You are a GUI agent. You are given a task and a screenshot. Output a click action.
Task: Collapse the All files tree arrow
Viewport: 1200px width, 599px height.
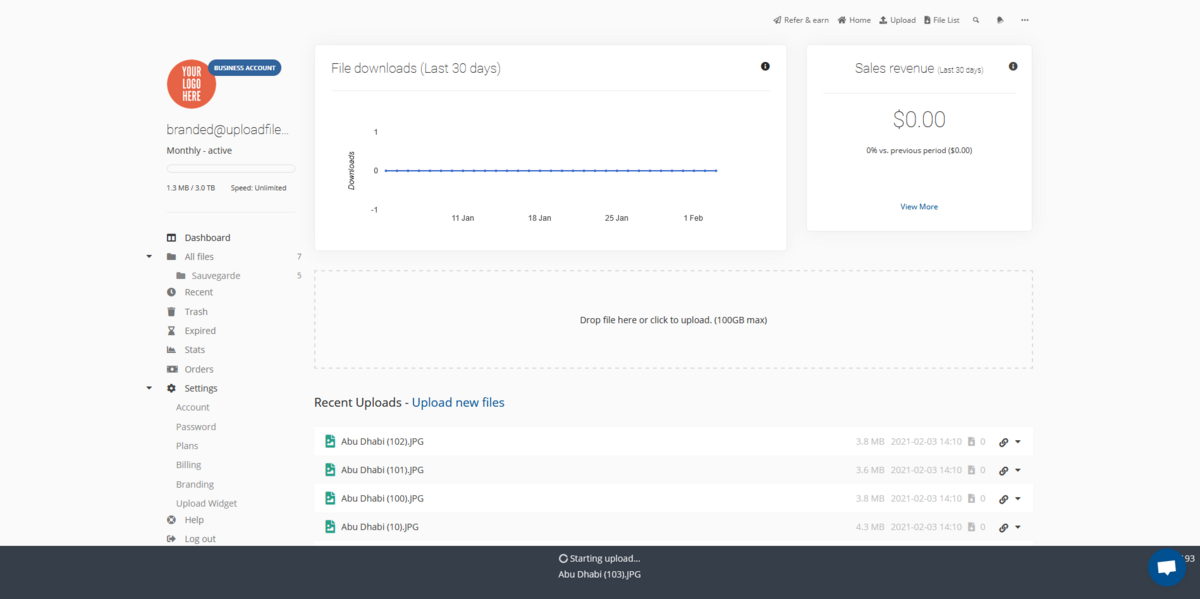pos(149,257)
